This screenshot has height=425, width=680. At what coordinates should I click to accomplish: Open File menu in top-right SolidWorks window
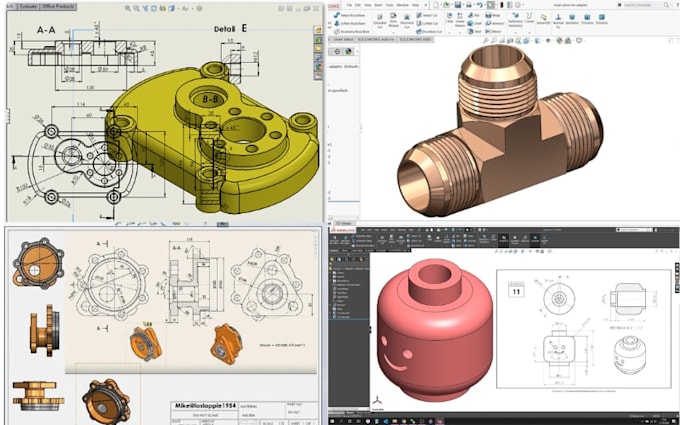point(350,5)
